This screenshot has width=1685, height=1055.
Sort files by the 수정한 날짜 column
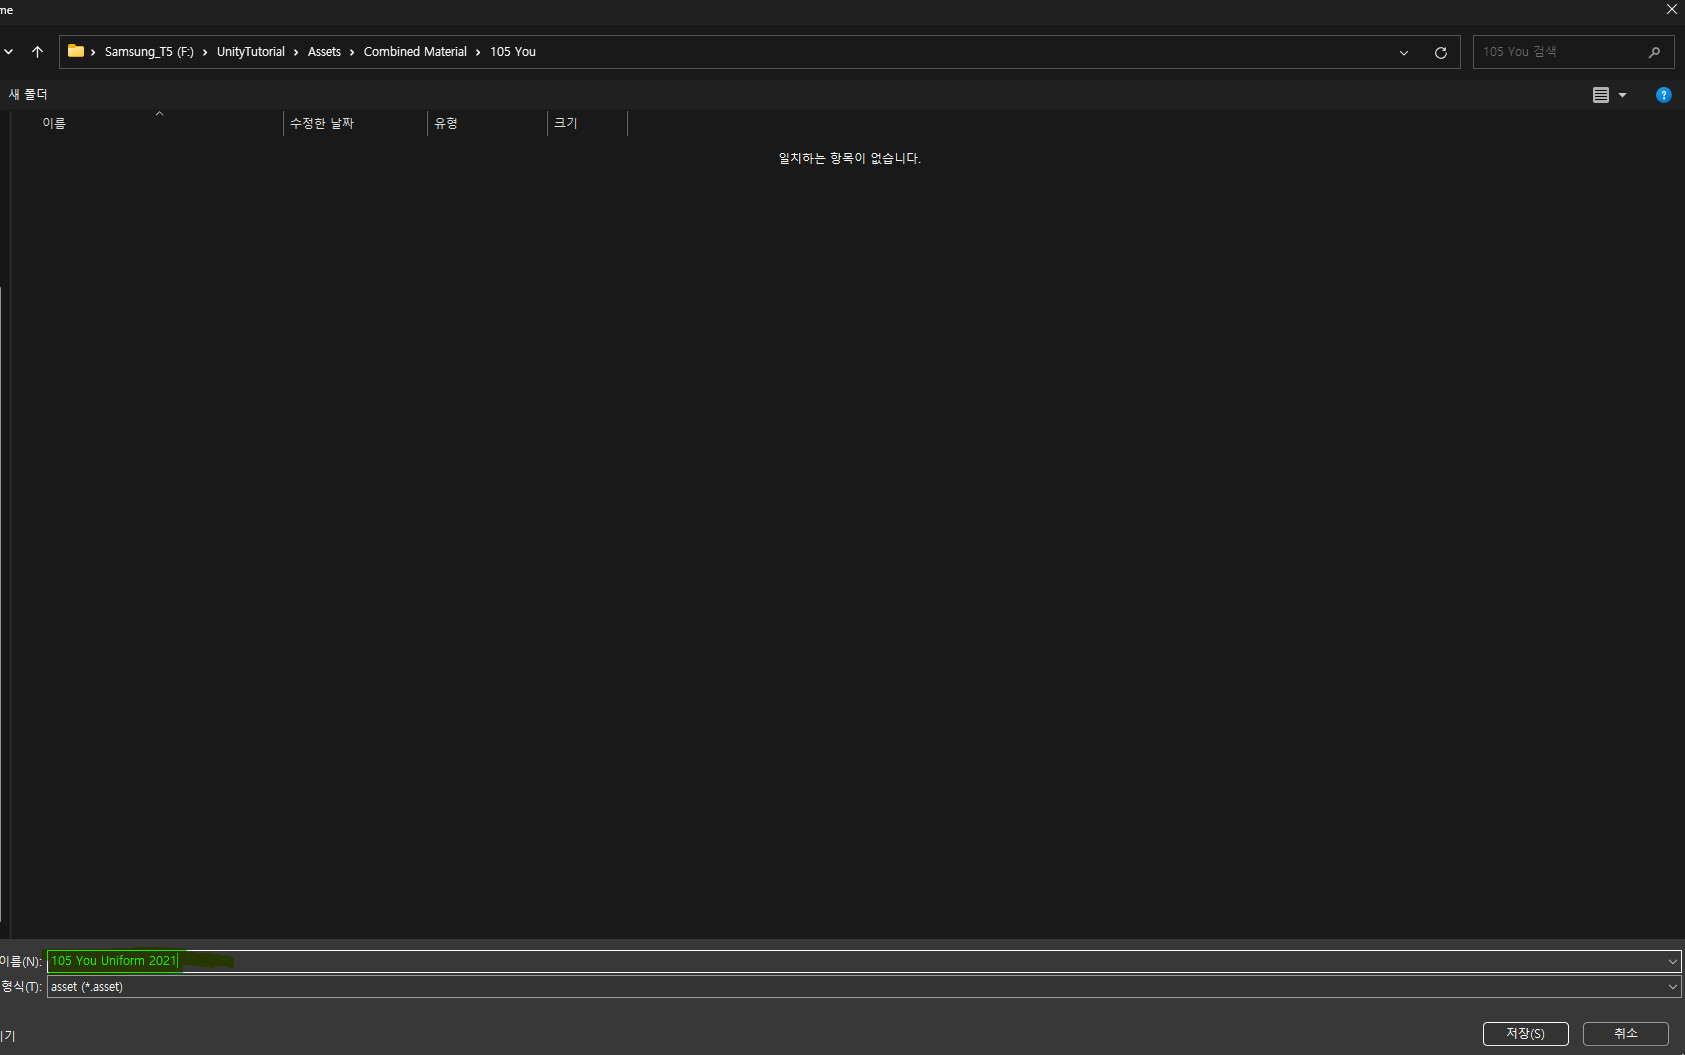pyautogui.click(x=321, y=123)
